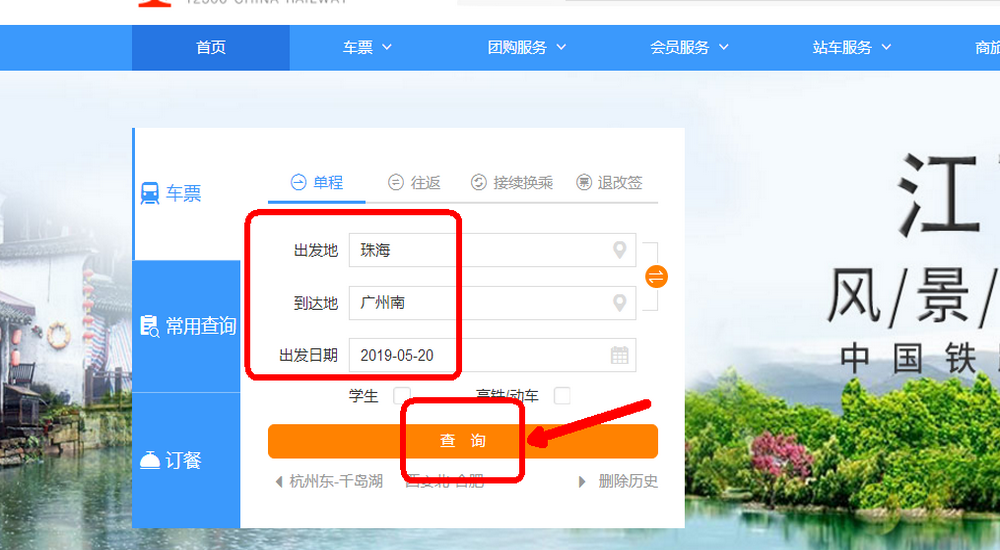Click the orange 查询 button

[463, 441]
